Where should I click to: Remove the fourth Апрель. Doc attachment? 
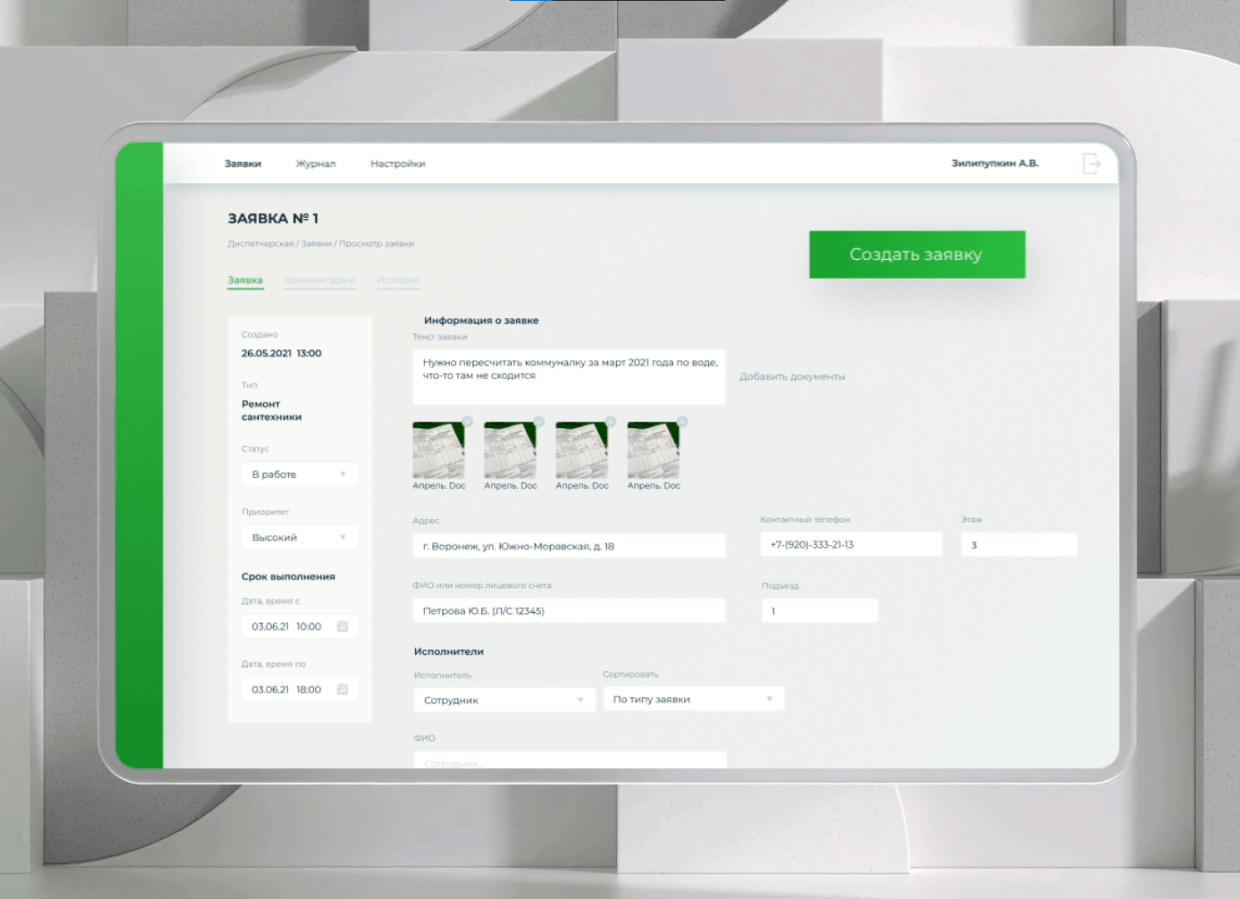[x=682, y=421]
